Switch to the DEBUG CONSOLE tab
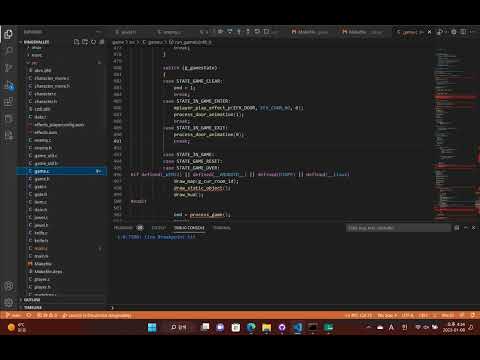This screenshot has height=360, width=480. 189,228
